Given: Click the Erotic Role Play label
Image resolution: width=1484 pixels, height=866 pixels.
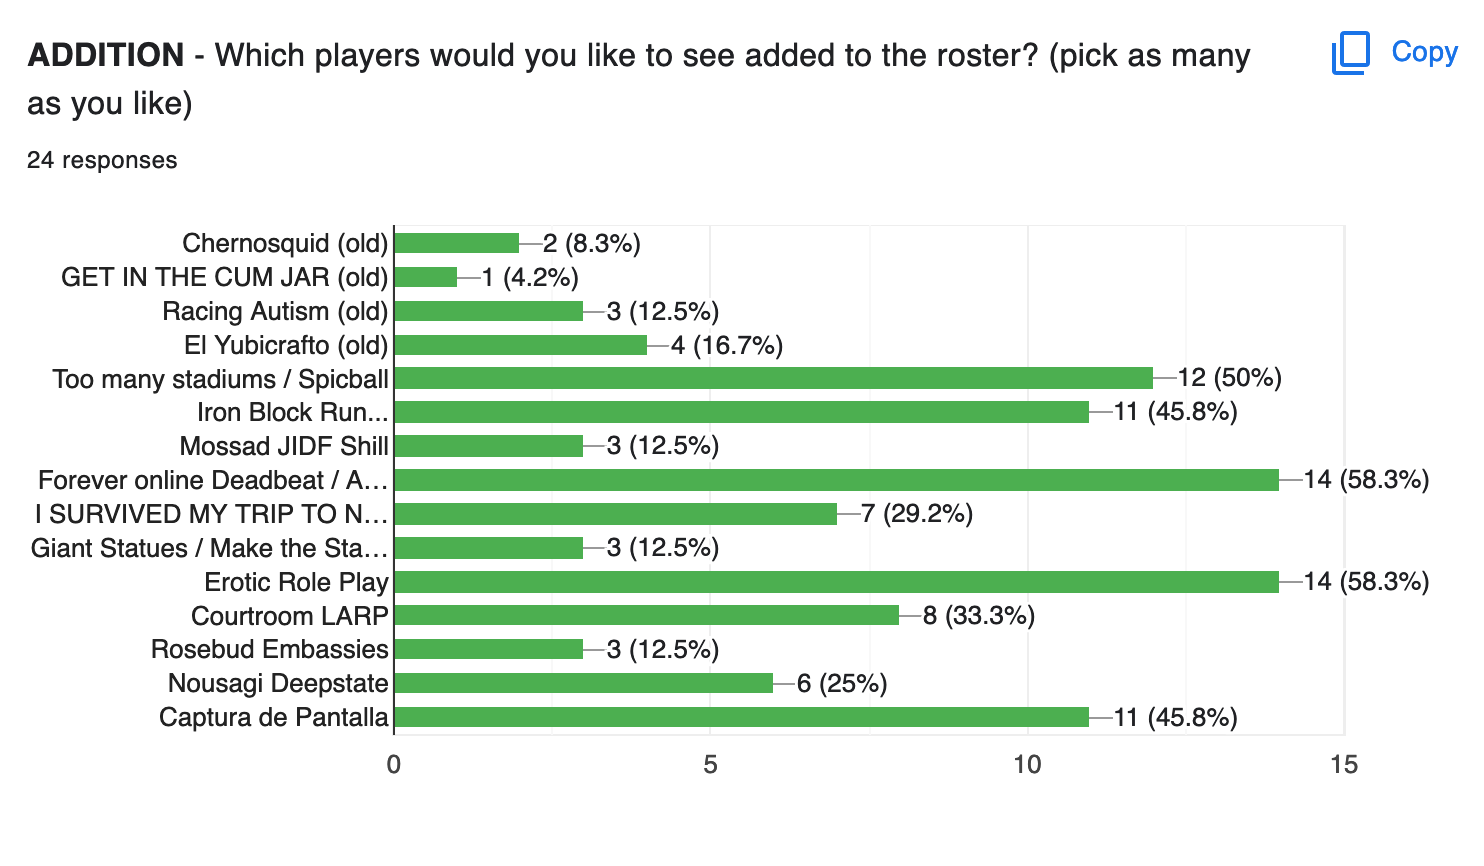Looking at the screenshot, I should point(296,582).
